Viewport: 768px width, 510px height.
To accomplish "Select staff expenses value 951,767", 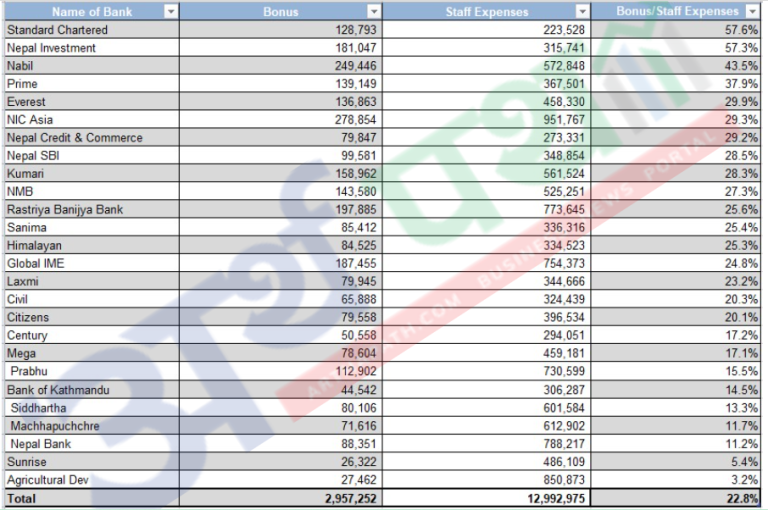I will click(486, 120).
